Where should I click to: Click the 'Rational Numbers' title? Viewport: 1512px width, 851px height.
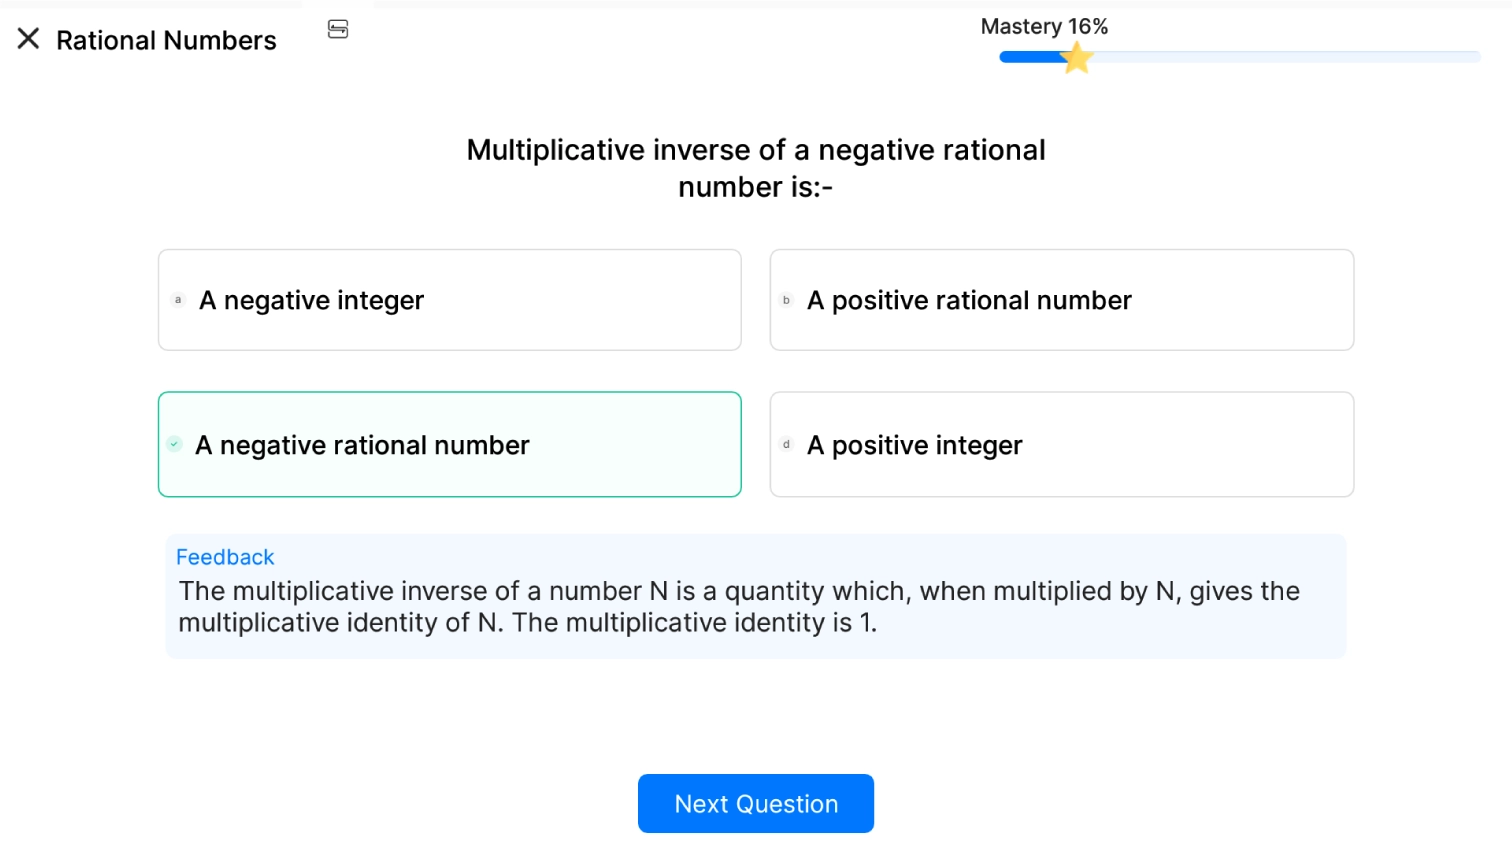[166, 40]
